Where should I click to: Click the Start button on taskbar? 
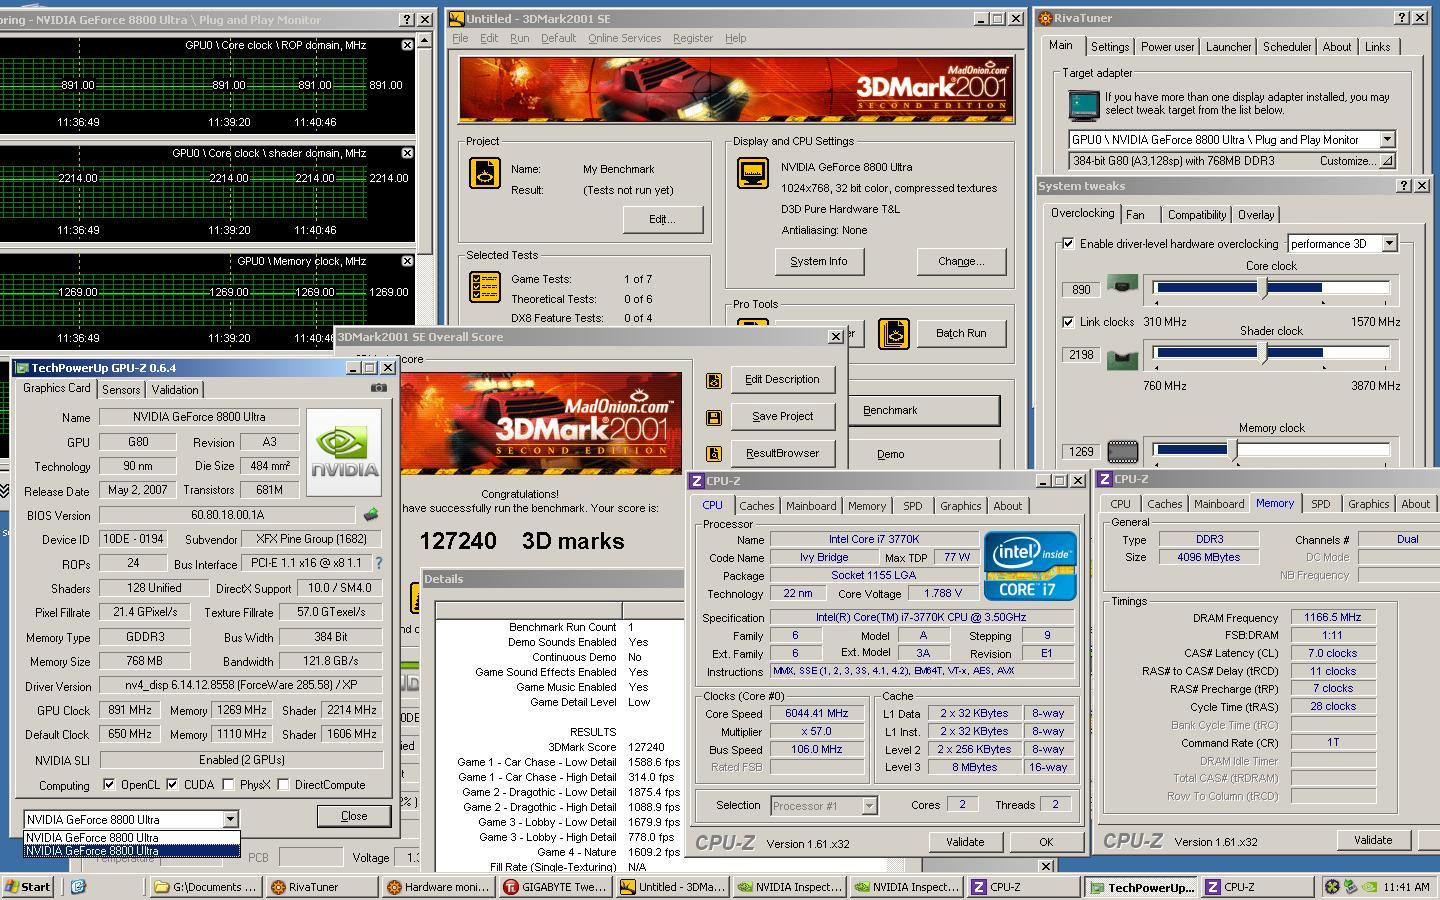click(x=28, y=887)
